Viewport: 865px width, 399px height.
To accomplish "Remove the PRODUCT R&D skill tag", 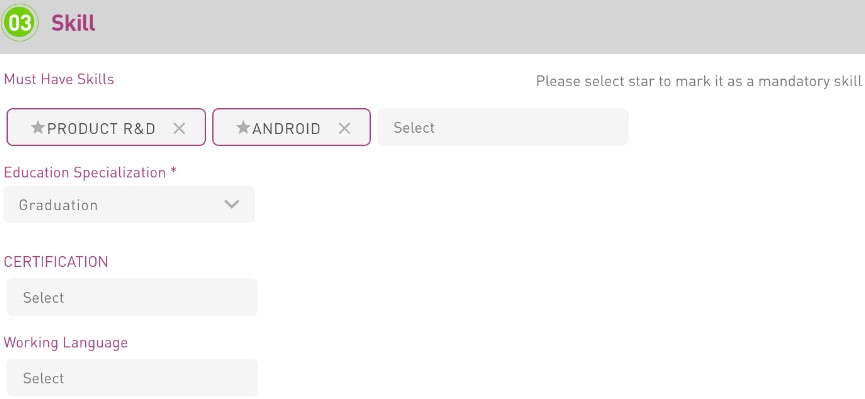I will [179, 129].
